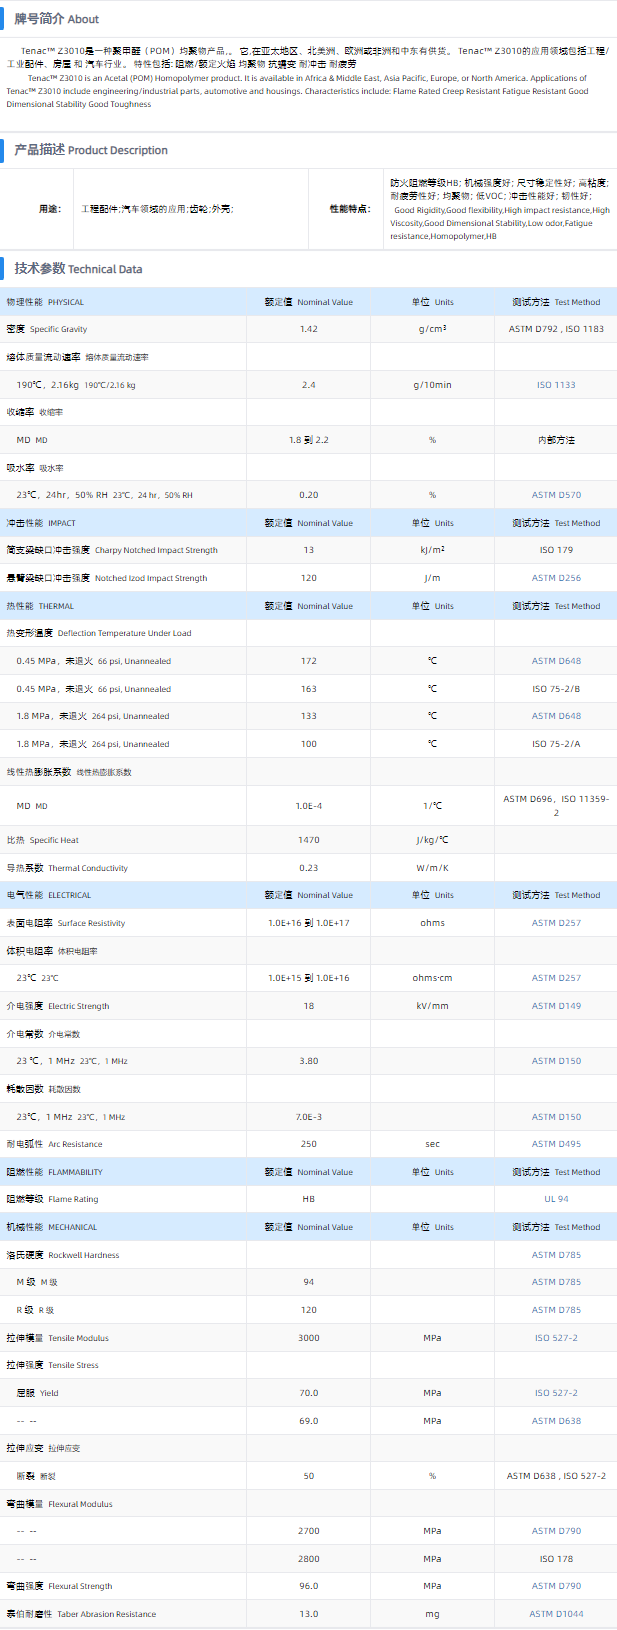The height and width of the screenshot is (1630, 617).
Task: Open ISO 527-2 link for Tensile Modulus
Action: tap(556, 1338)
